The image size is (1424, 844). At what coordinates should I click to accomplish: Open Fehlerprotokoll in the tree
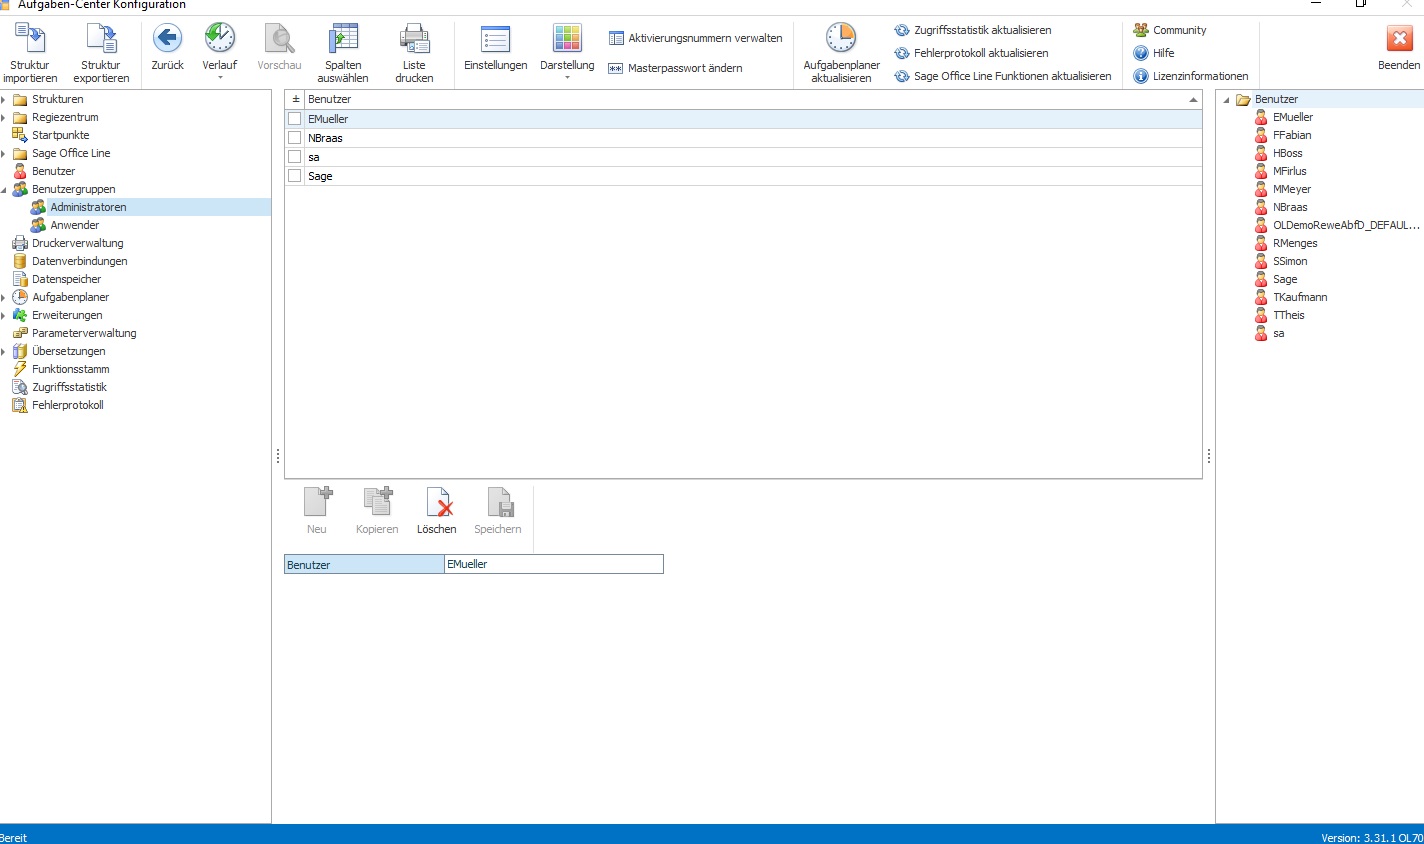click(x=68, y=405)
